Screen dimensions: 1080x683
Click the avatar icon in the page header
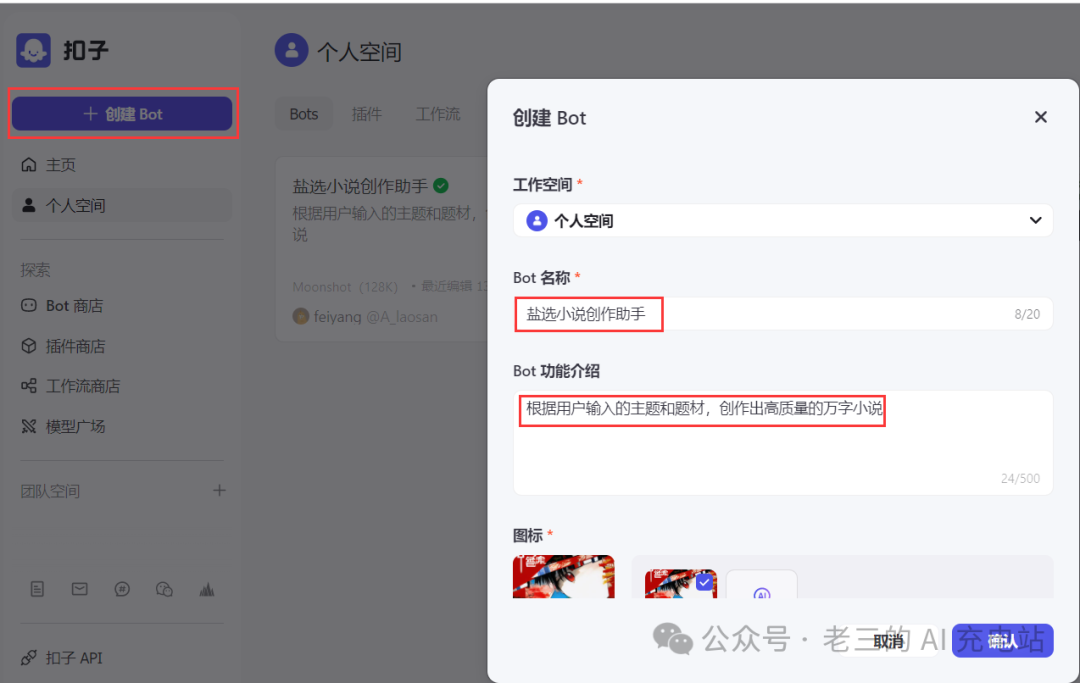pyautogui.click(x=291, y=50)
